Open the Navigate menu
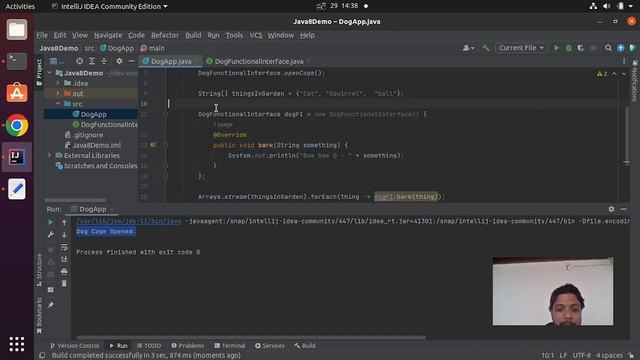 click(x=108, y=35)
